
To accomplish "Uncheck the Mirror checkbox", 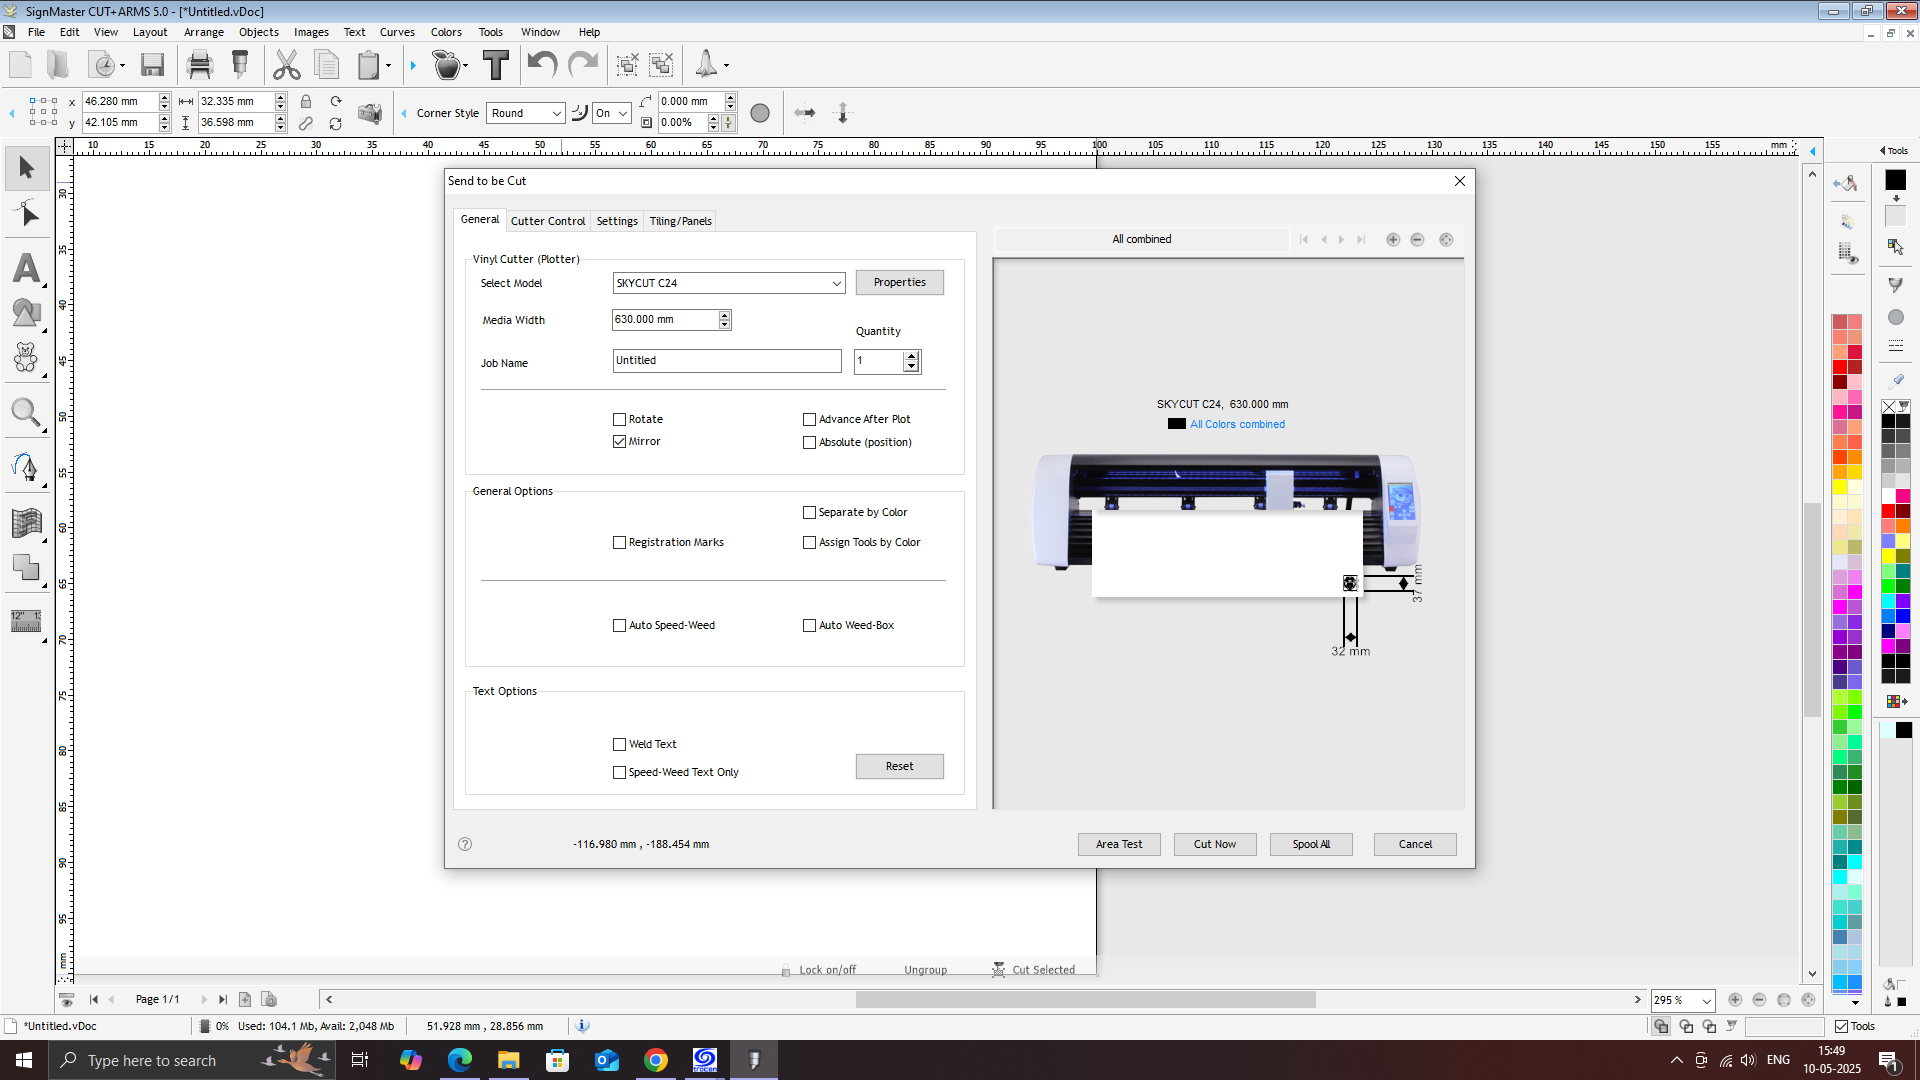I will [x=619, y=442].
